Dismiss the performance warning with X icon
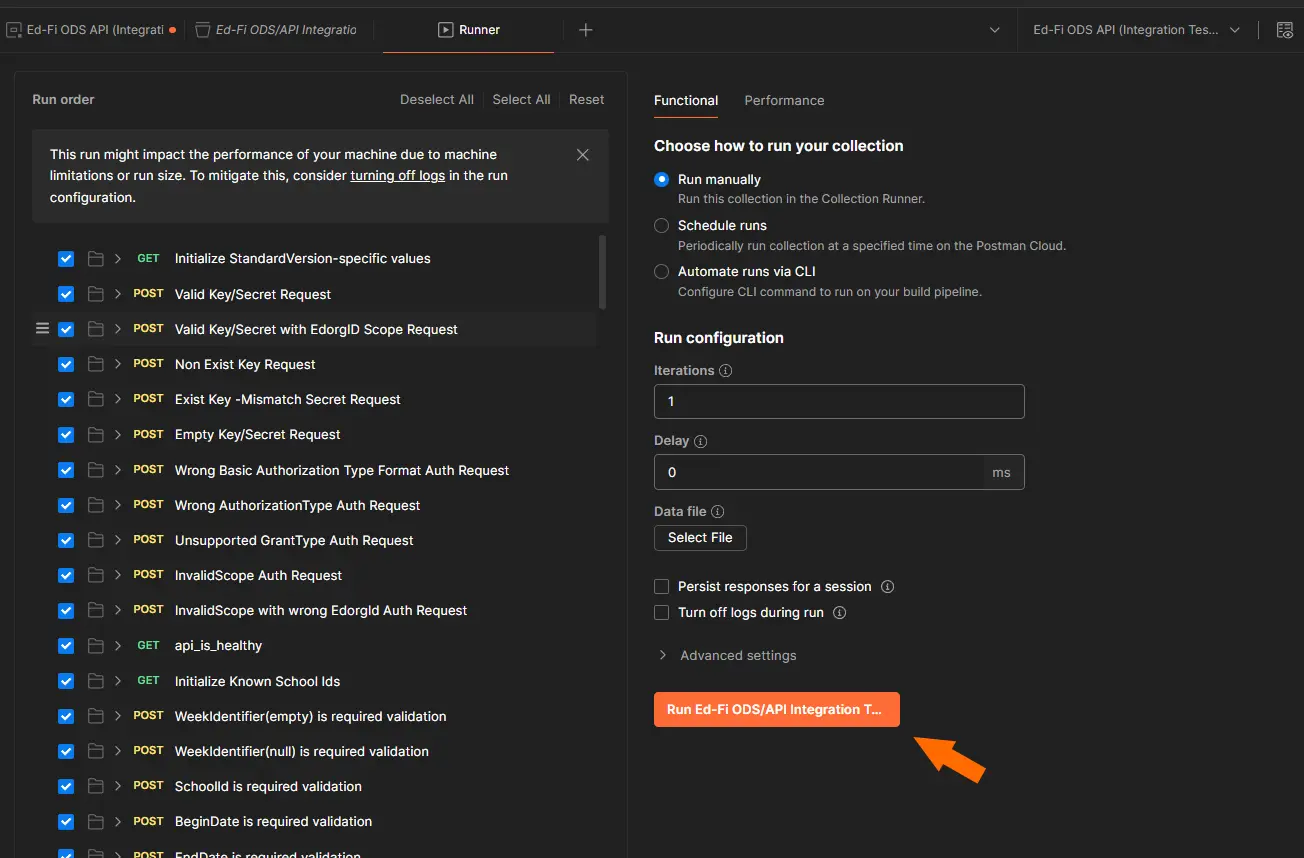 [x=583, y=155]
